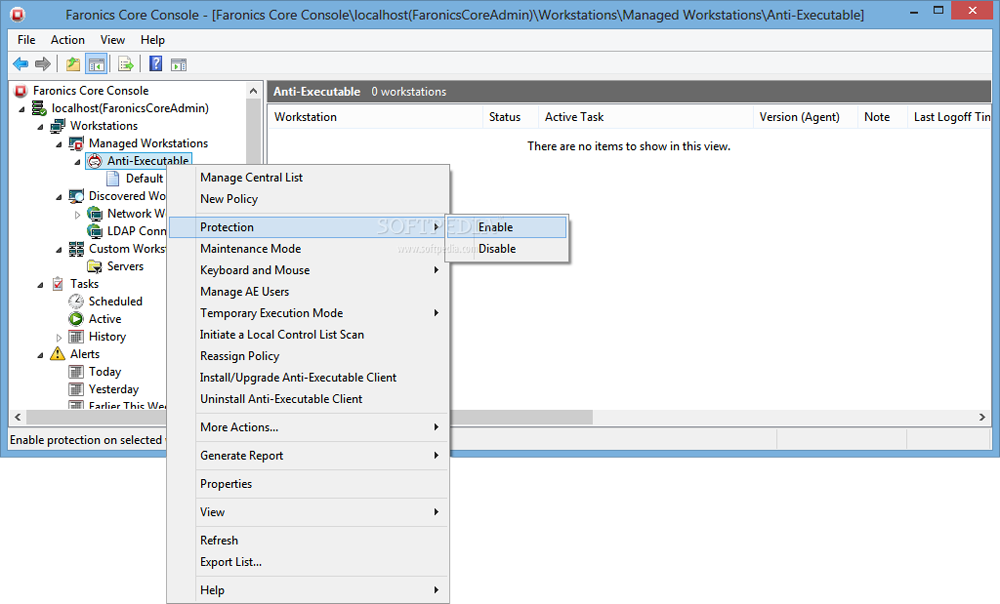Choose Export List... from the context menu

pyautogui.click(x=309, y=562)
